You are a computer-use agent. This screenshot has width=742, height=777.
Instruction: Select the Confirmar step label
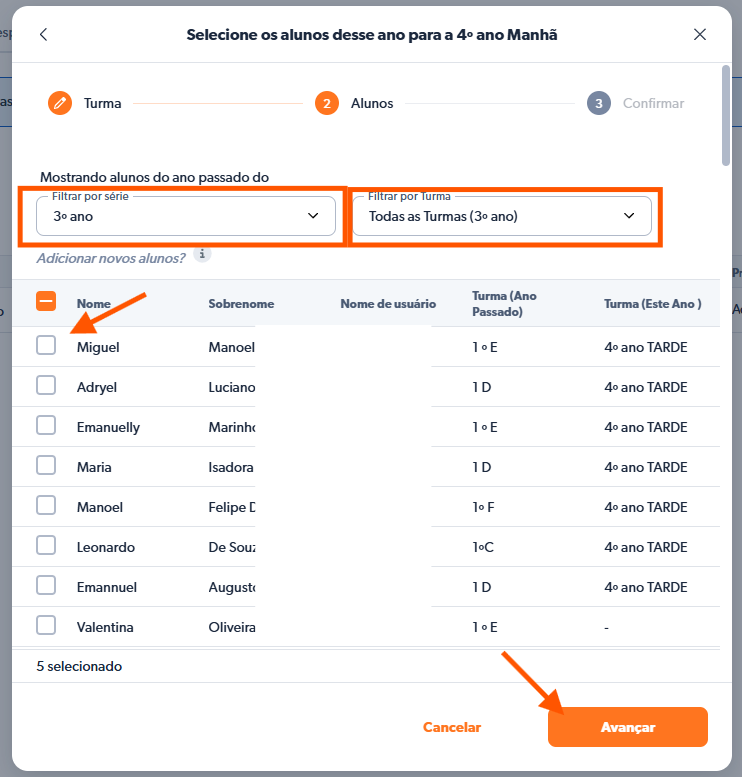pos(653,103)
